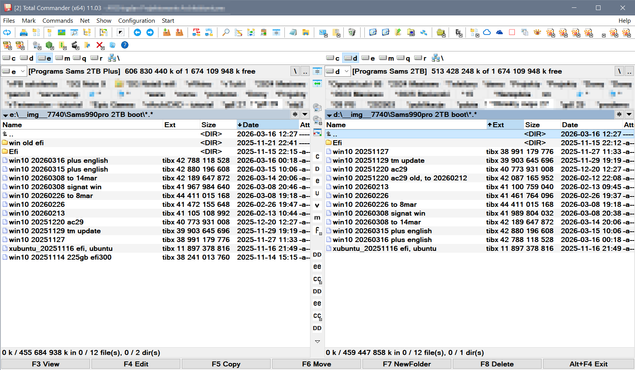
Task: Open the Mark menu
Action: click(x=29, y=21)
